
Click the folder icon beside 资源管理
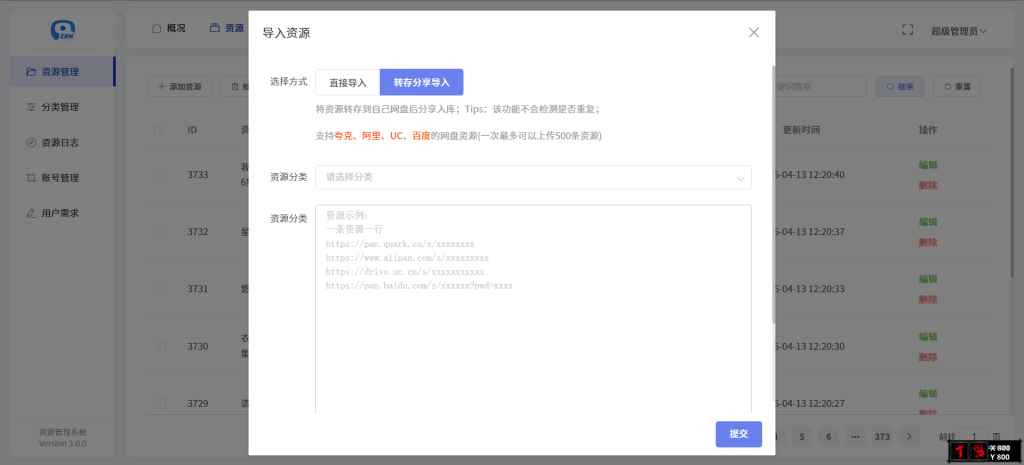31,72
